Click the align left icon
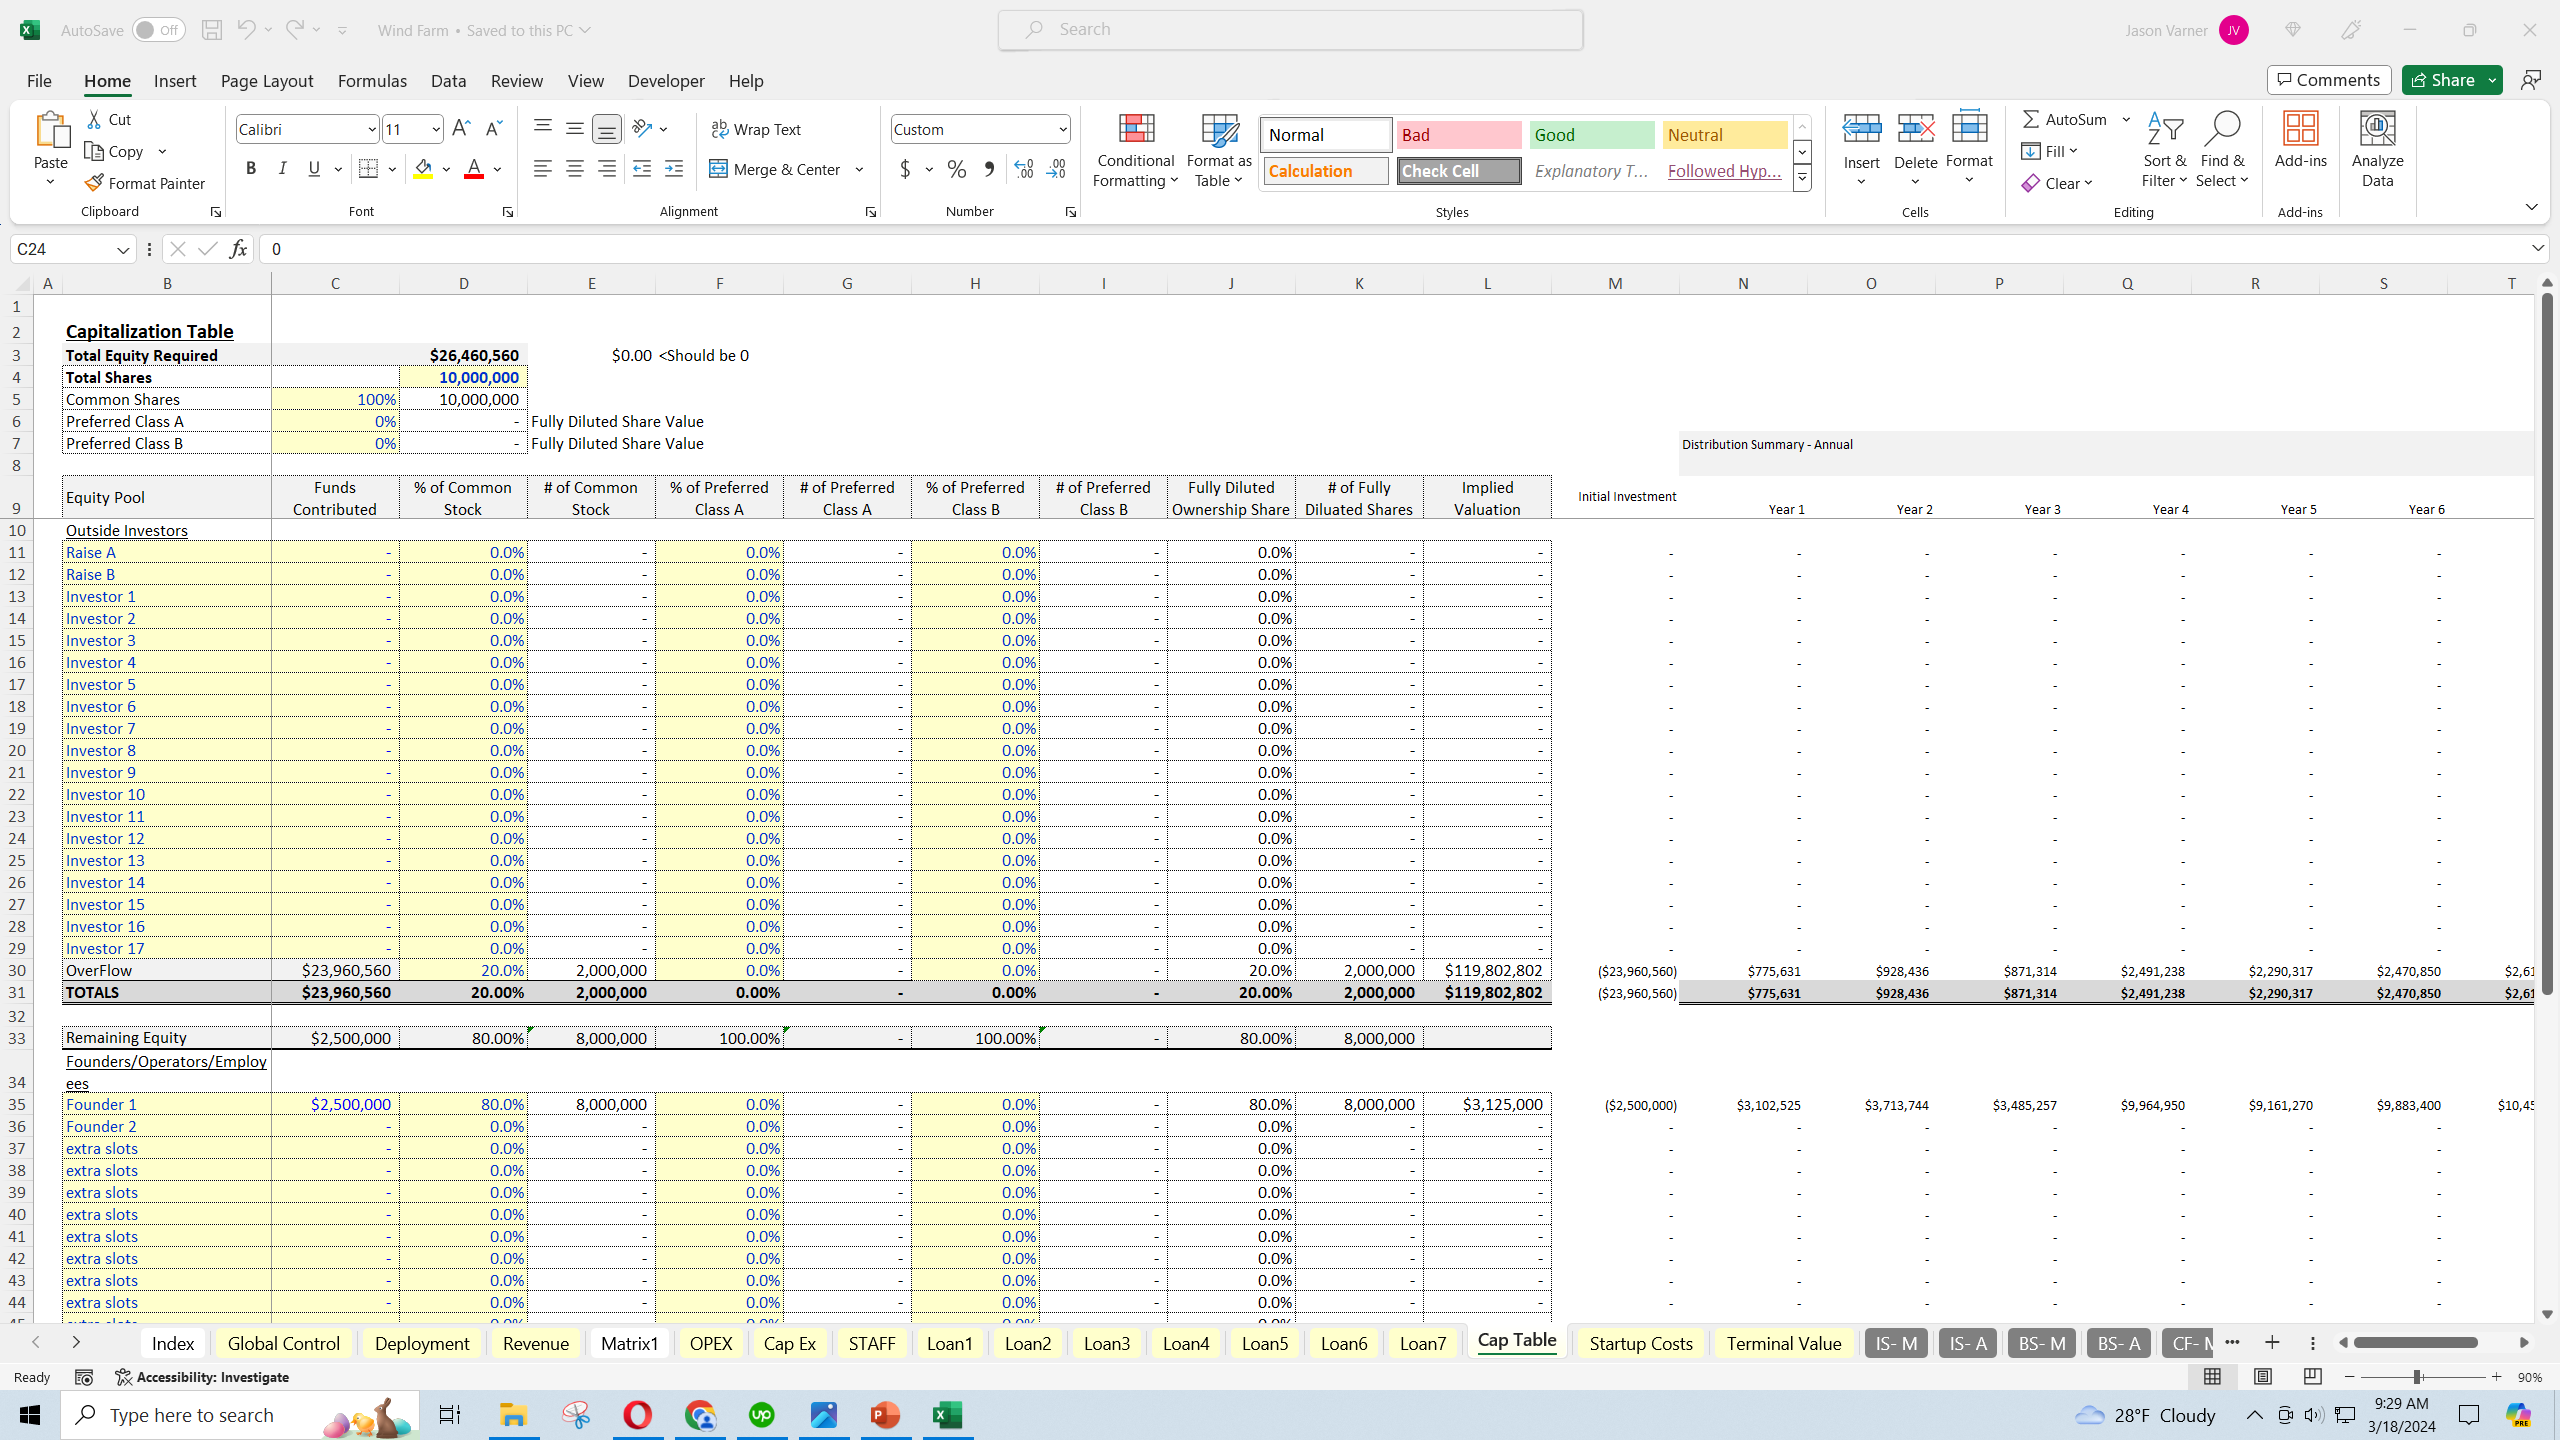Screen dimensions: 2560x1440 pos(542,169)
